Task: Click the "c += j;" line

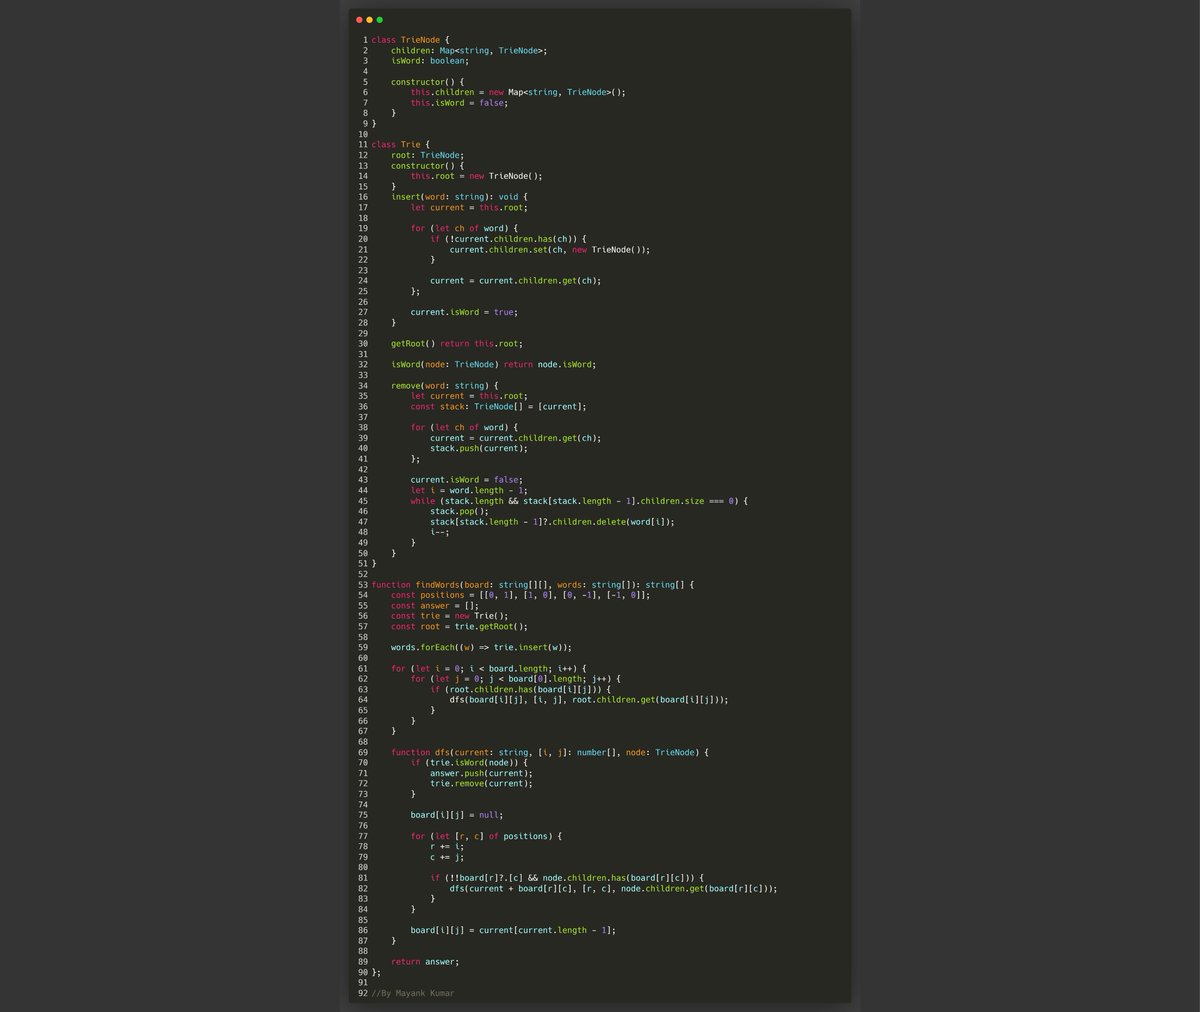Action: coord(447,857)
